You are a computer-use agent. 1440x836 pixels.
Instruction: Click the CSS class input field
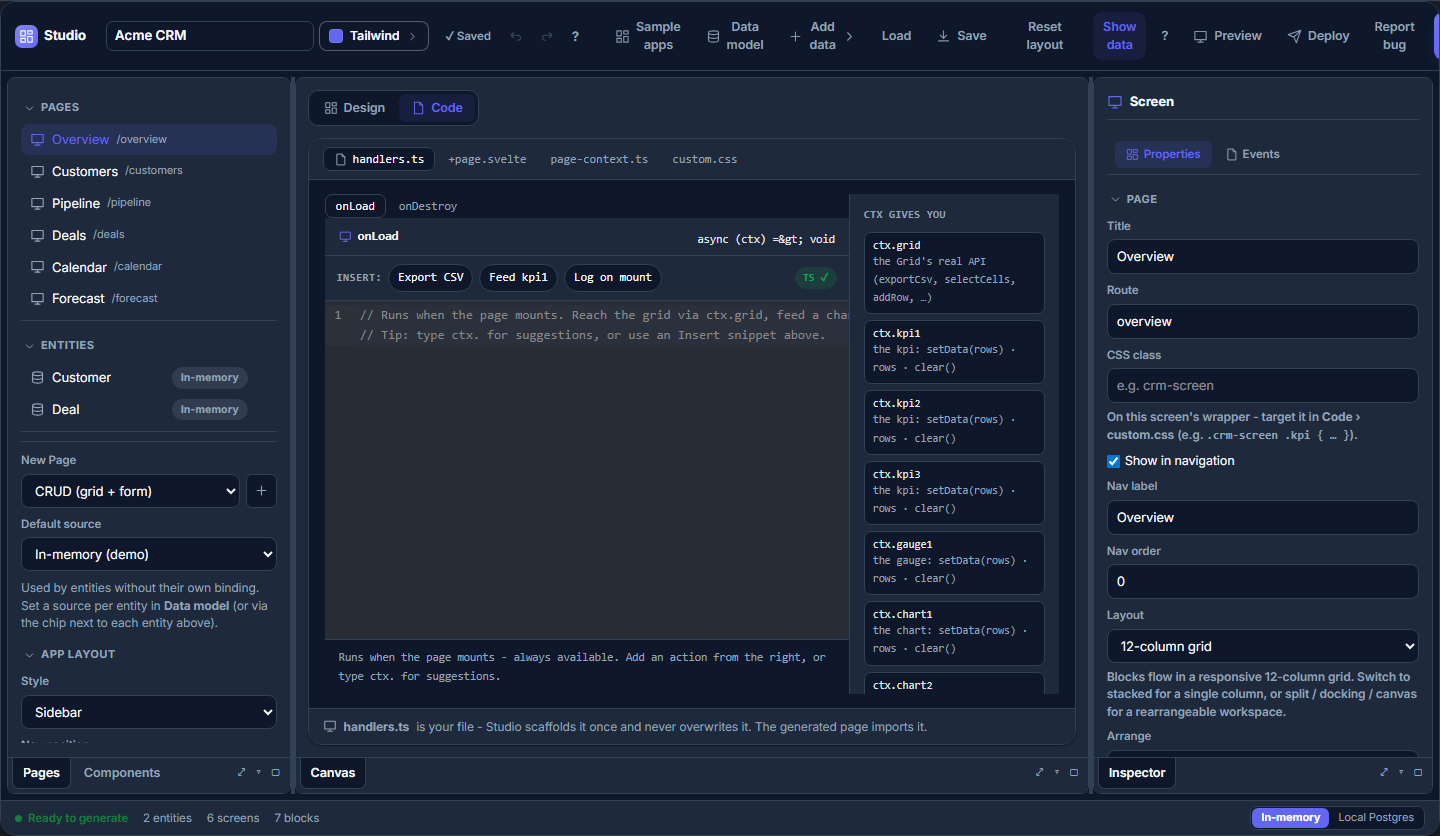1262,385
